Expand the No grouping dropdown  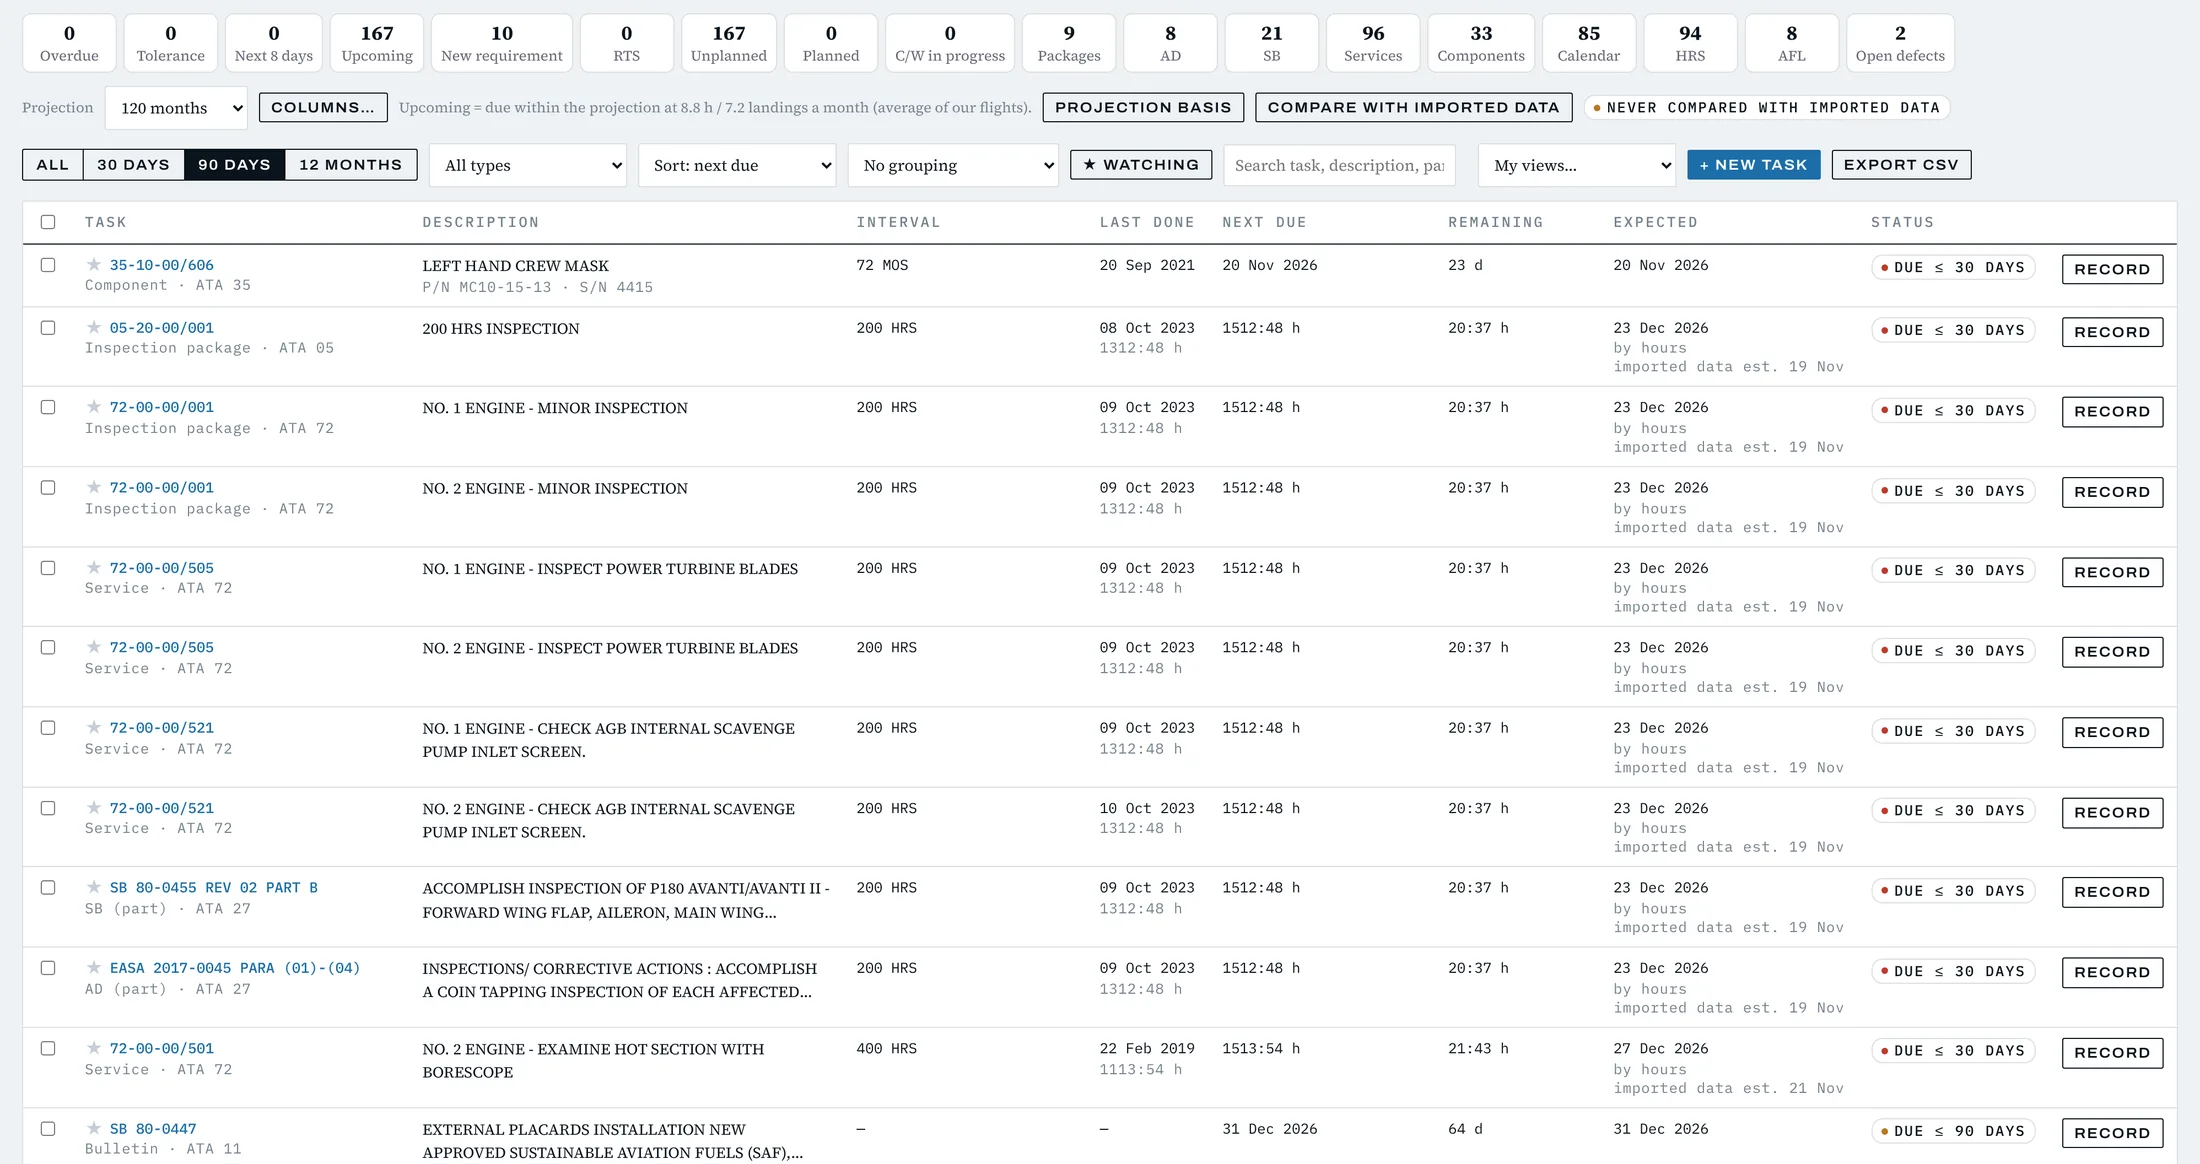[953, 165]
